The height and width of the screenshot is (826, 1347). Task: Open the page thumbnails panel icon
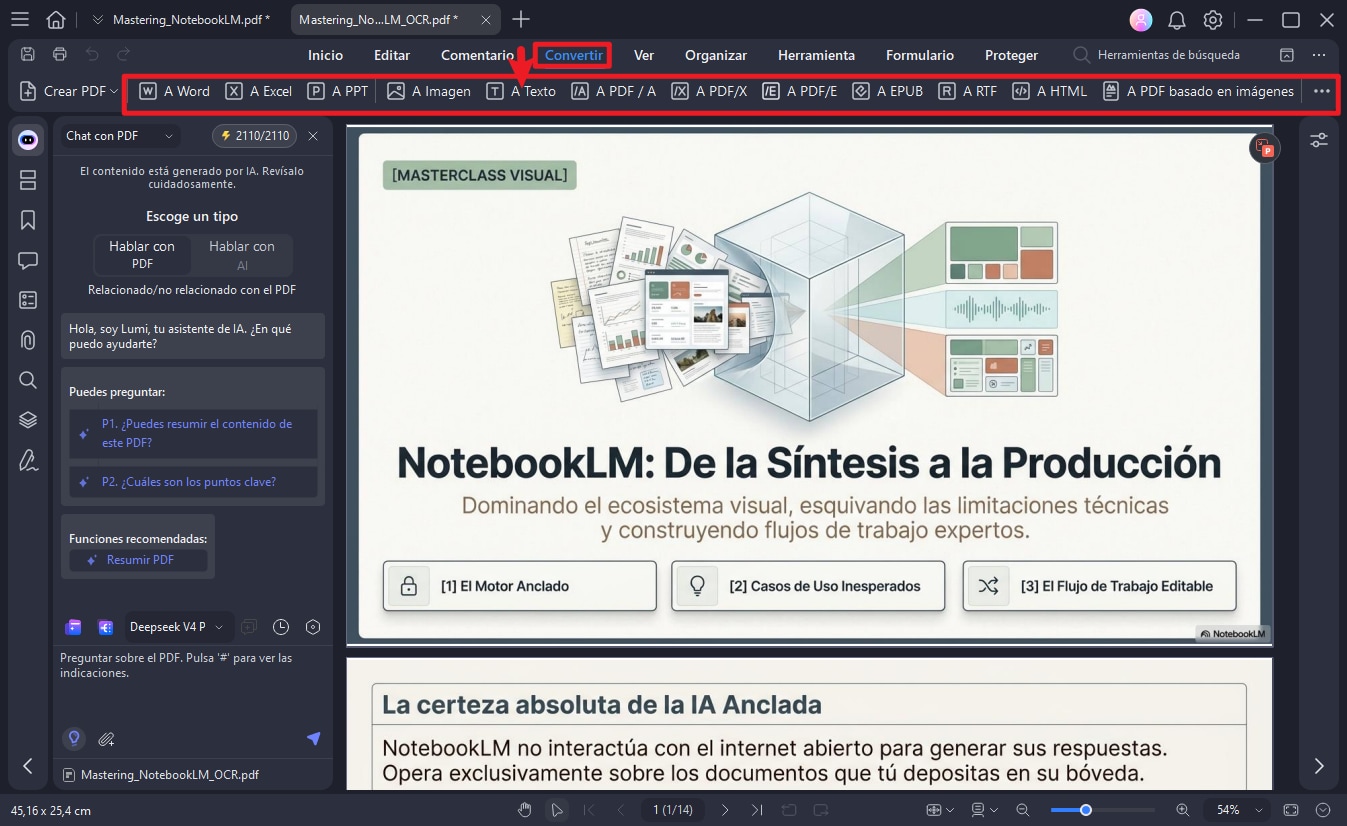(28, 180)
